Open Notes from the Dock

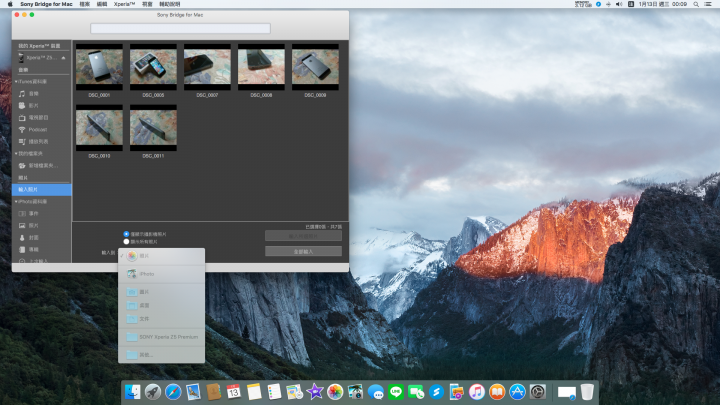[x=254, y=392]
